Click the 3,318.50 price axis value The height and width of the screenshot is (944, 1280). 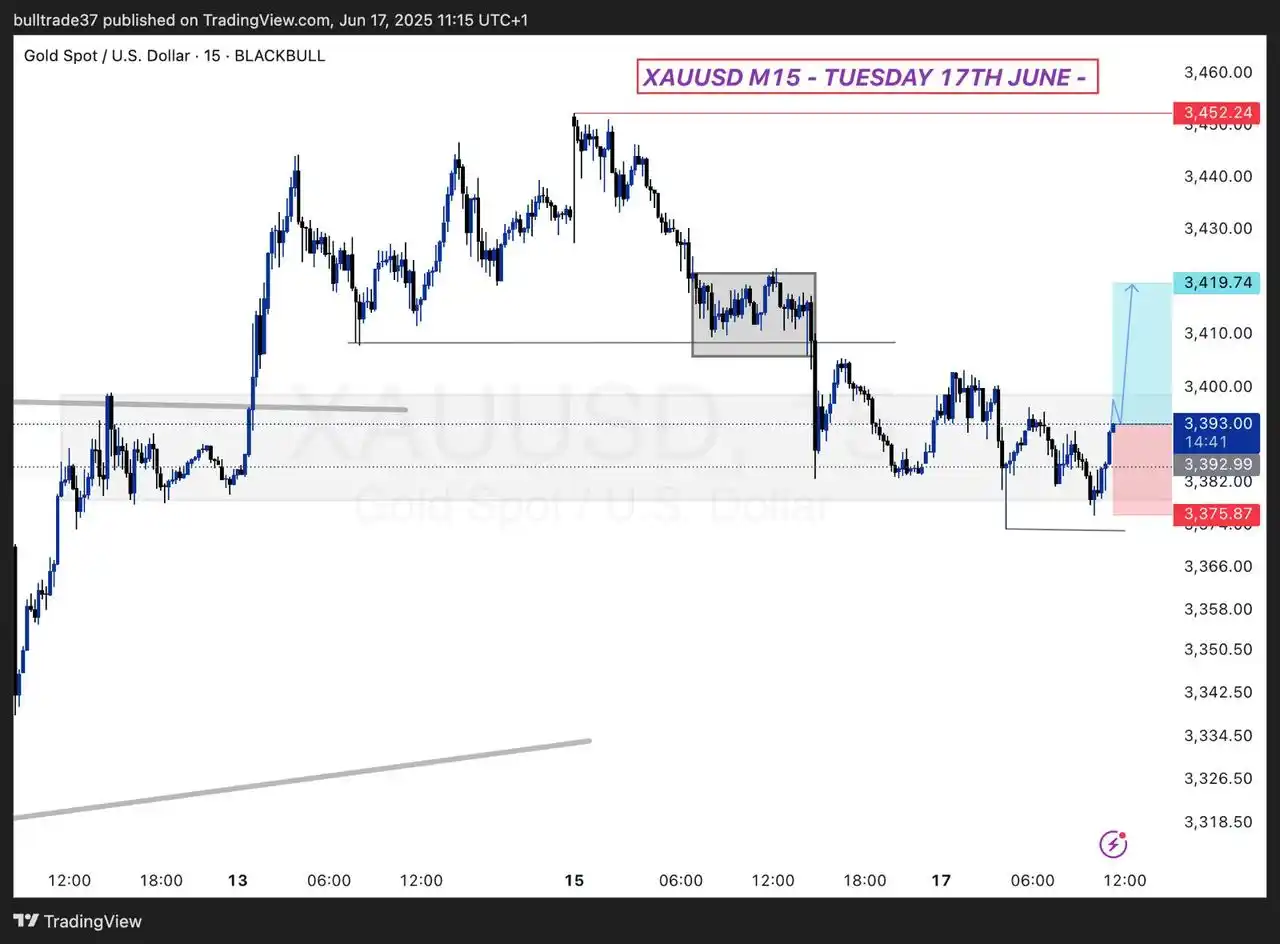[x=1217, y=822]
